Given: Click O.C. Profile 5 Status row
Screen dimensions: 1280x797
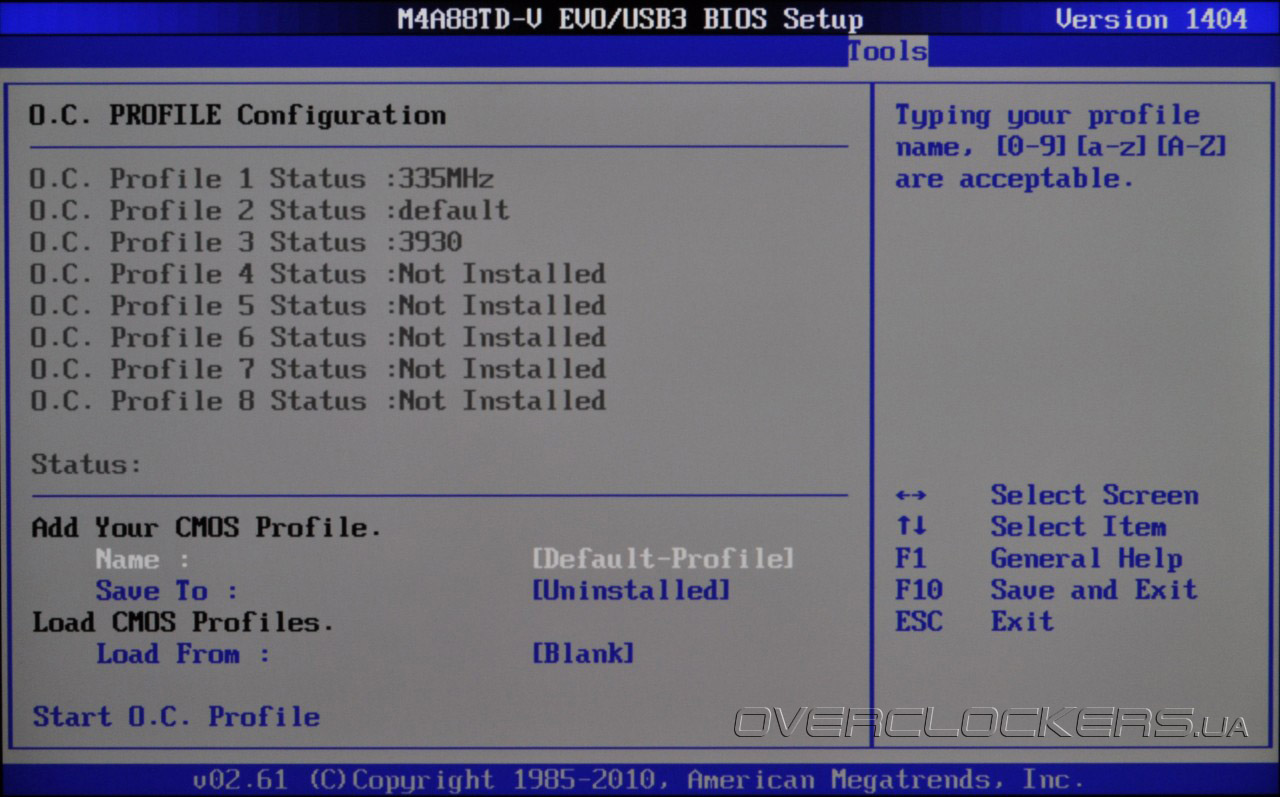Looking at the screenshot, I should (x=318, y=306).
